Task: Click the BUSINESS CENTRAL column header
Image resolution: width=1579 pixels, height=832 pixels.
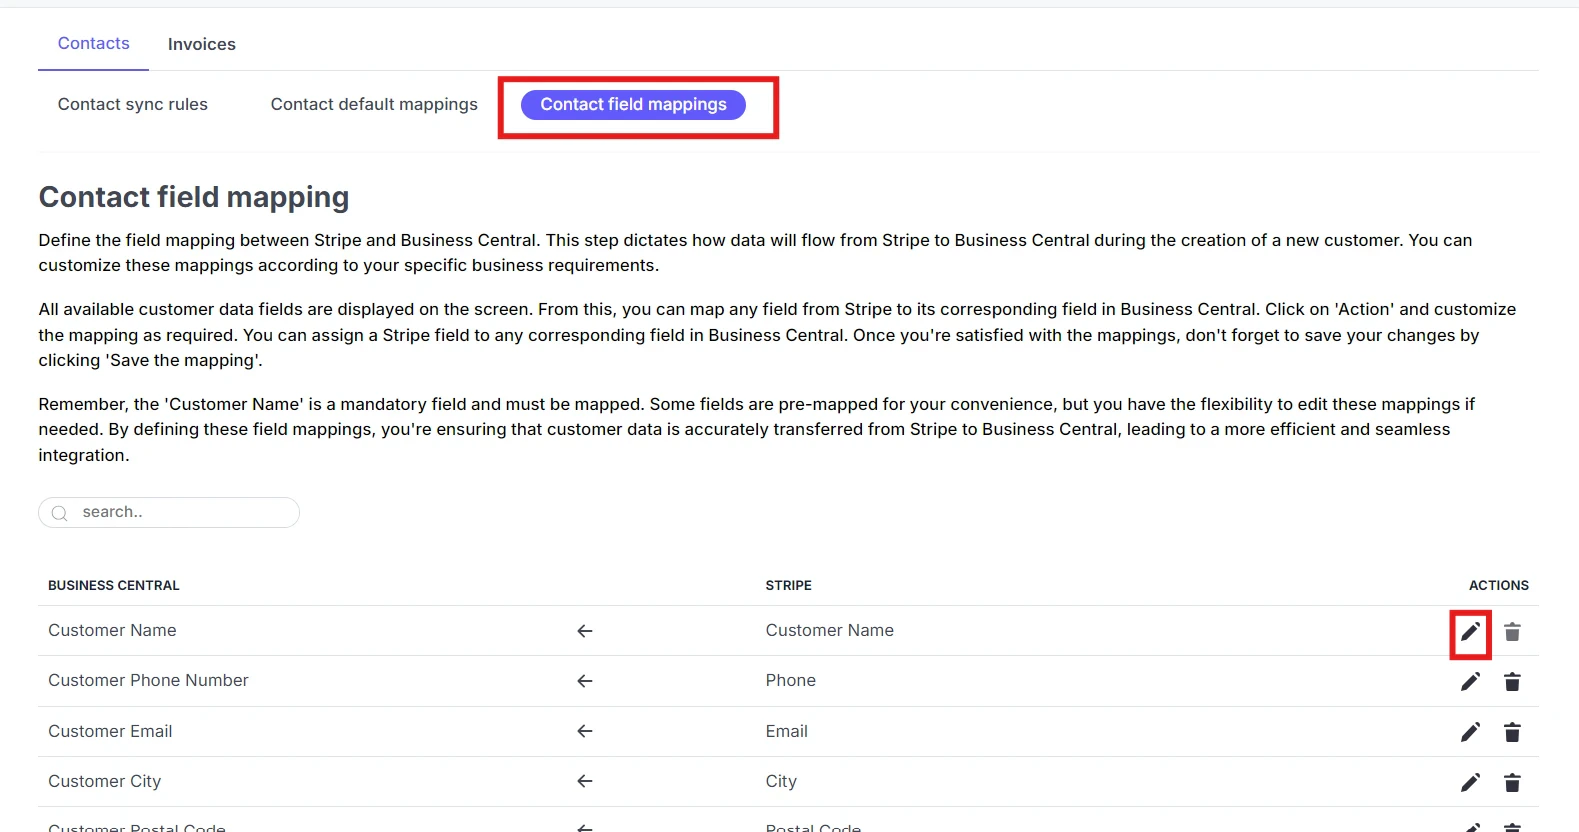Action: [x=114, y=585]
